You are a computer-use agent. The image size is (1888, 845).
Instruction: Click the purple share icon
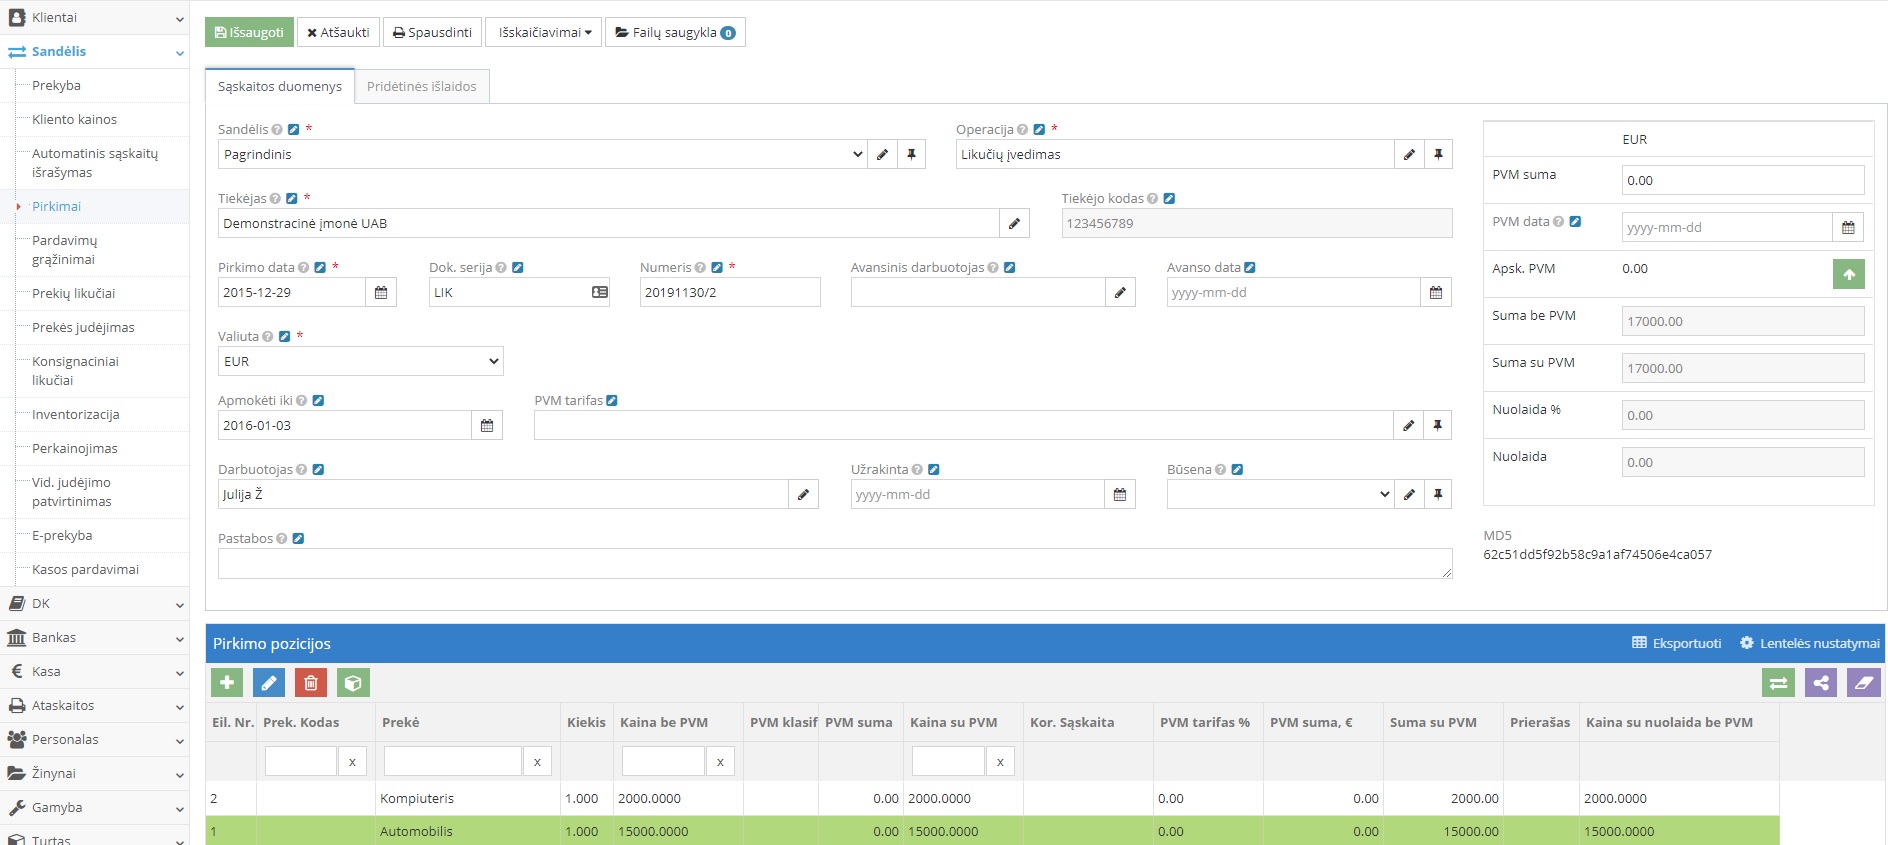(x=1820, y=683)
